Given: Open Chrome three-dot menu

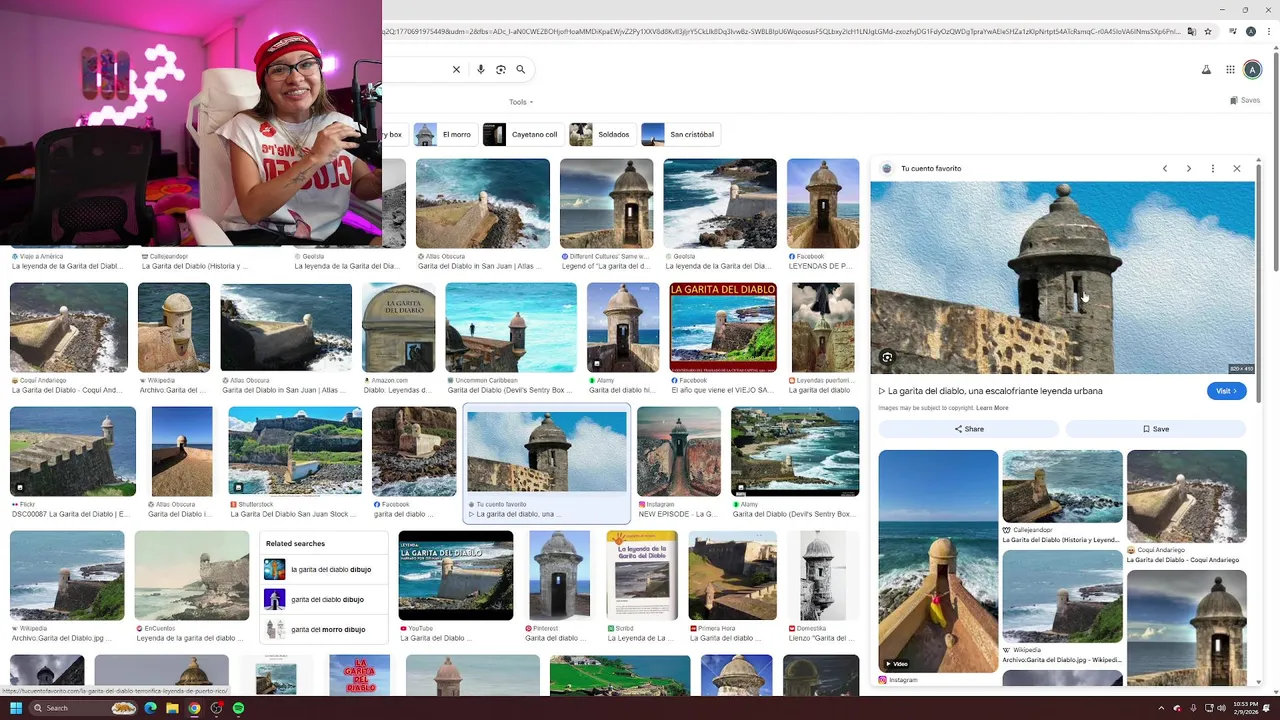Looking at the screenshot, I should pyautogui.click(x=1268, y=32).
